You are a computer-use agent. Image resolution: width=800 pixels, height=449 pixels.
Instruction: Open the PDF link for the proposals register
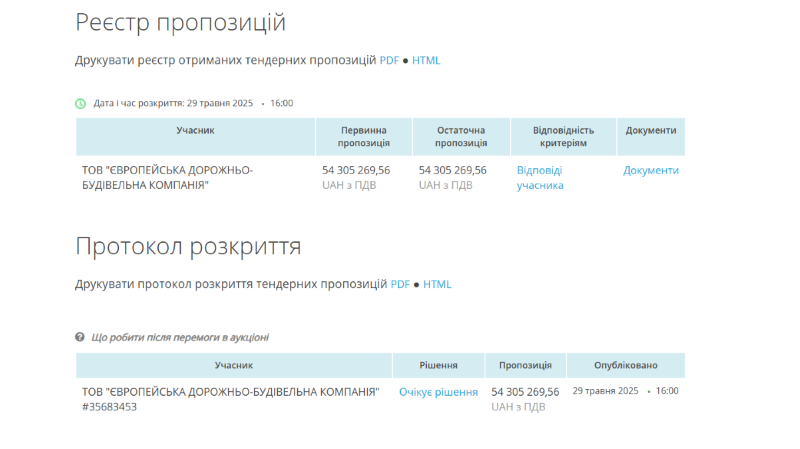coord(389,60)
